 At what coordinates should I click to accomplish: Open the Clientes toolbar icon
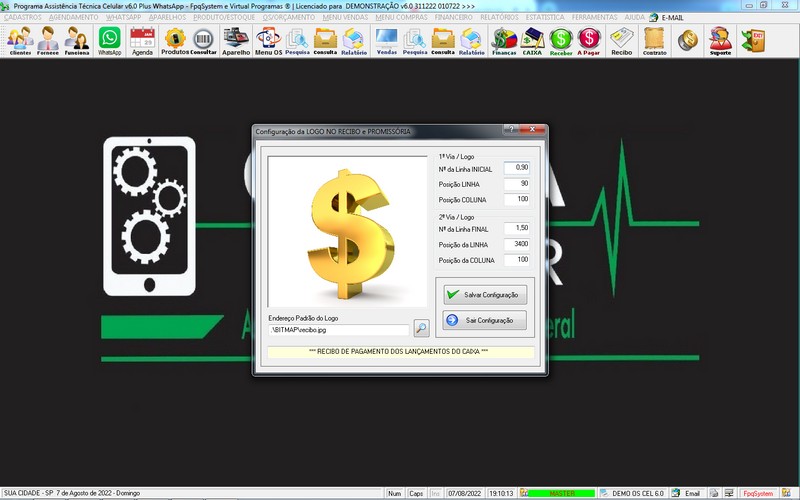20,41
